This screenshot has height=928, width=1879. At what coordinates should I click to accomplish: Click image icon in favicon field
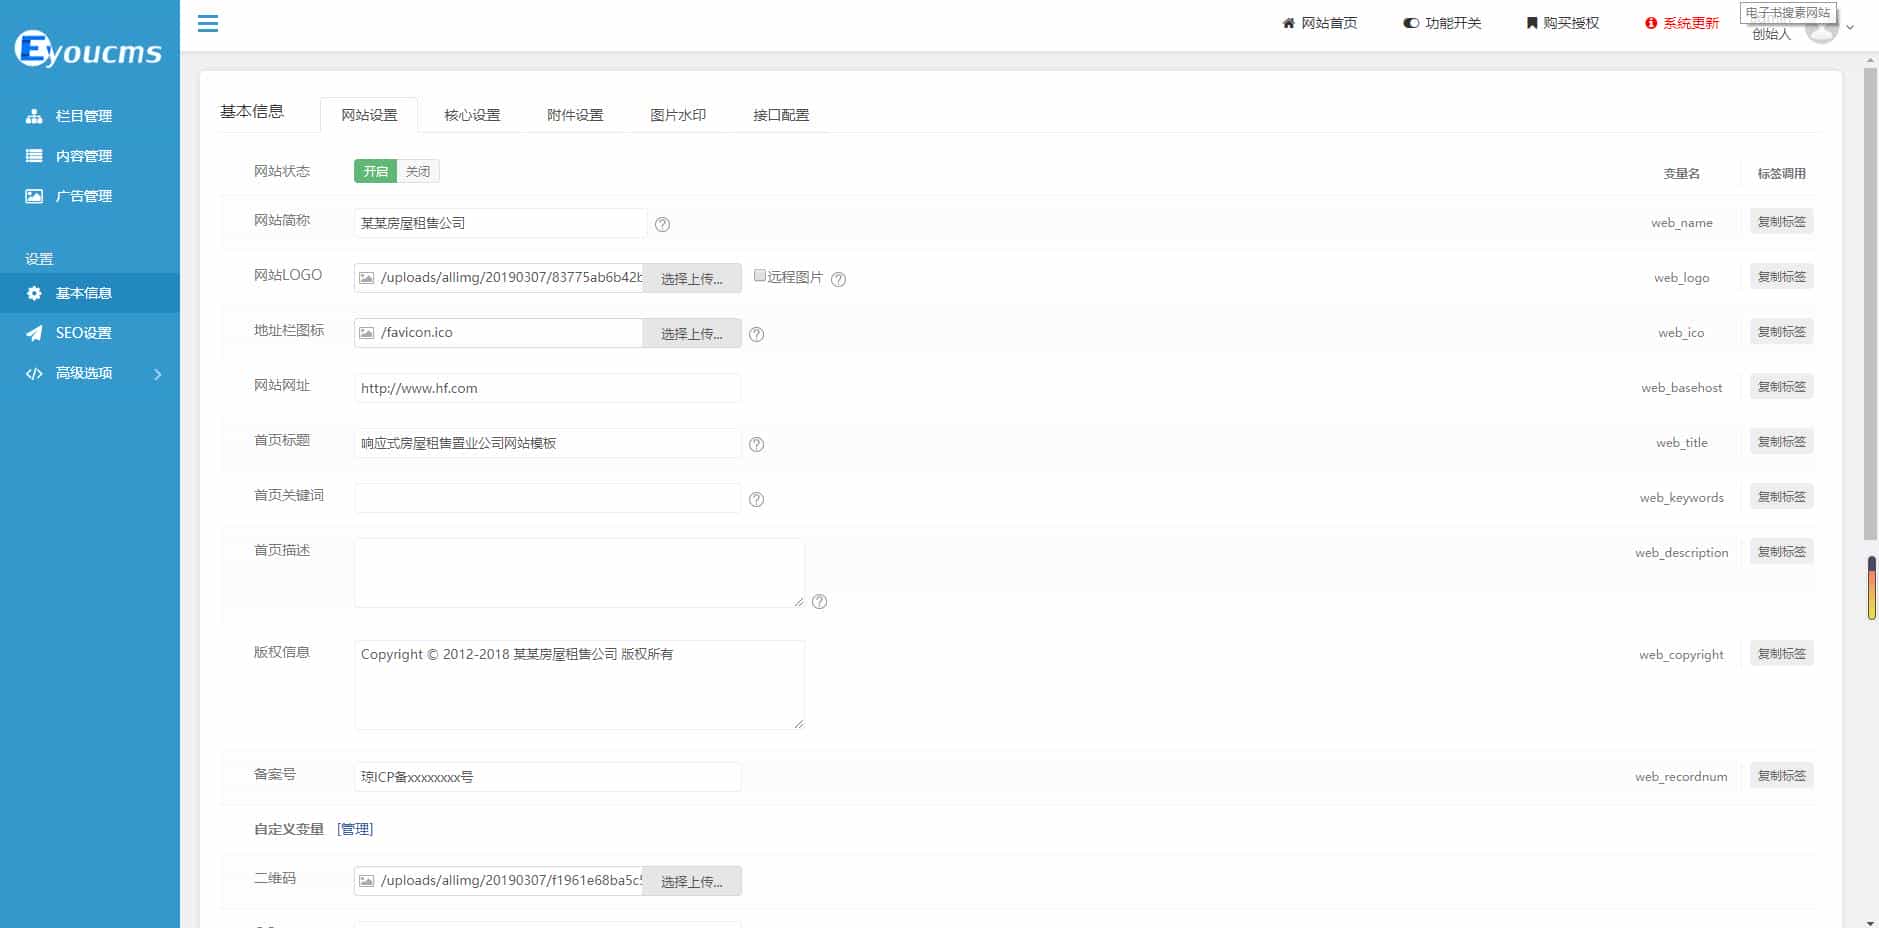point(367,333)
